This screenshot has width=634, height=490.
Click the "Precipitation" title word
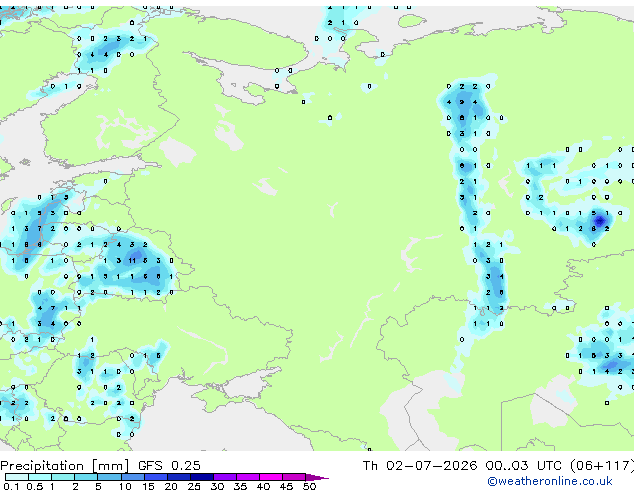(42, 466)
